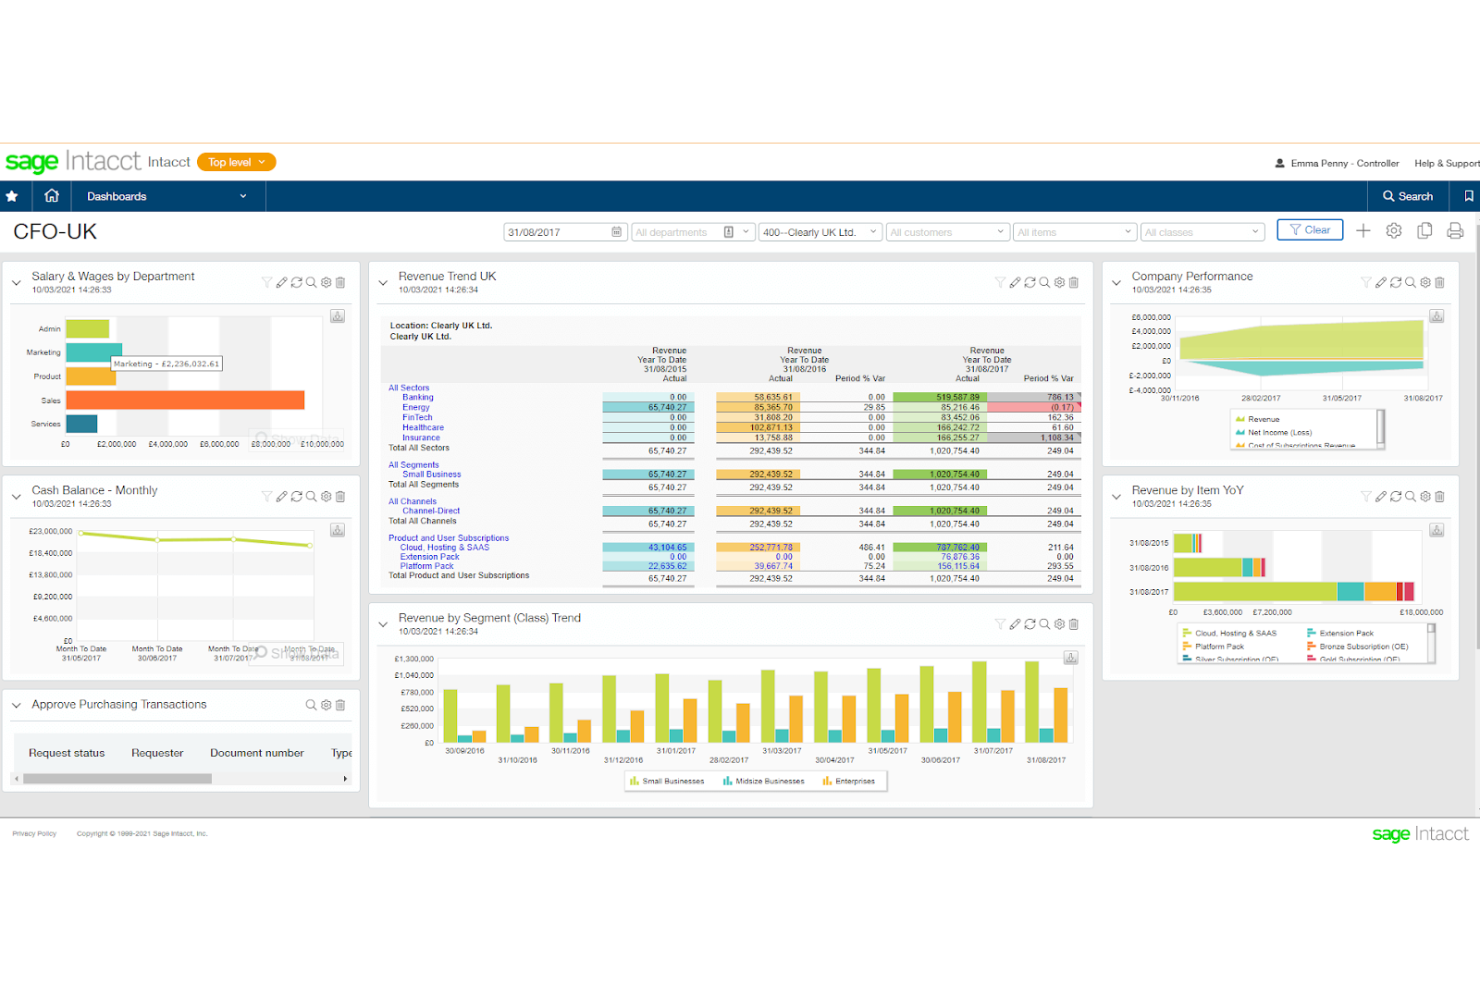Download Revenue by Segment Trend chart
1480x987 pixels.
point(1071,658)
